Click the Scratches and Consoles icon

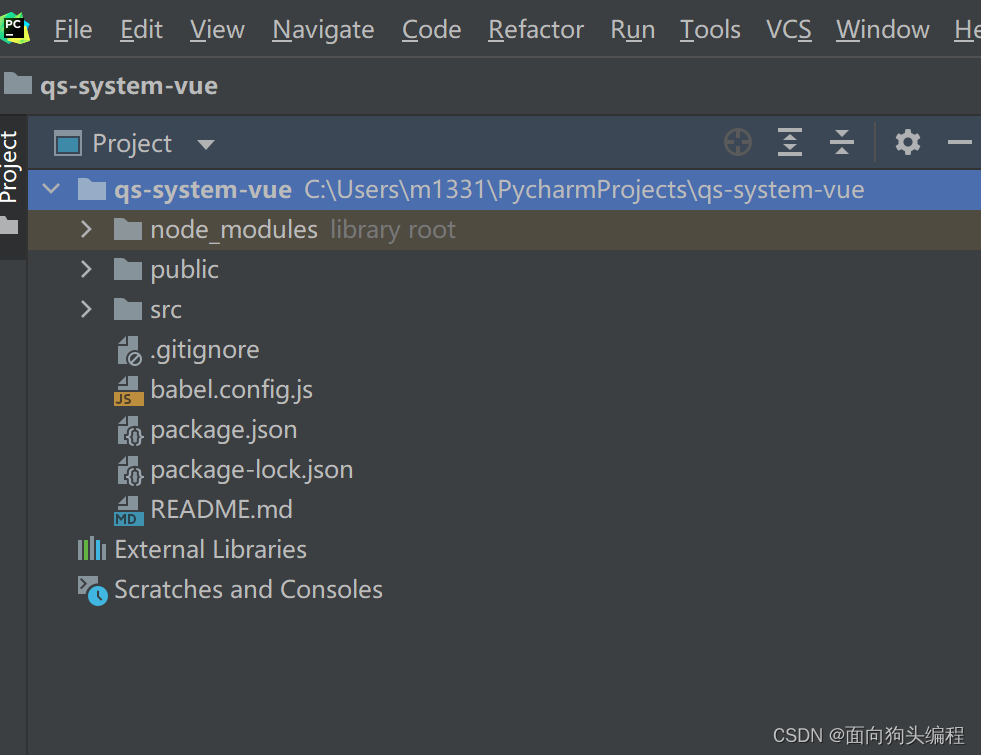tap(92, 590)
